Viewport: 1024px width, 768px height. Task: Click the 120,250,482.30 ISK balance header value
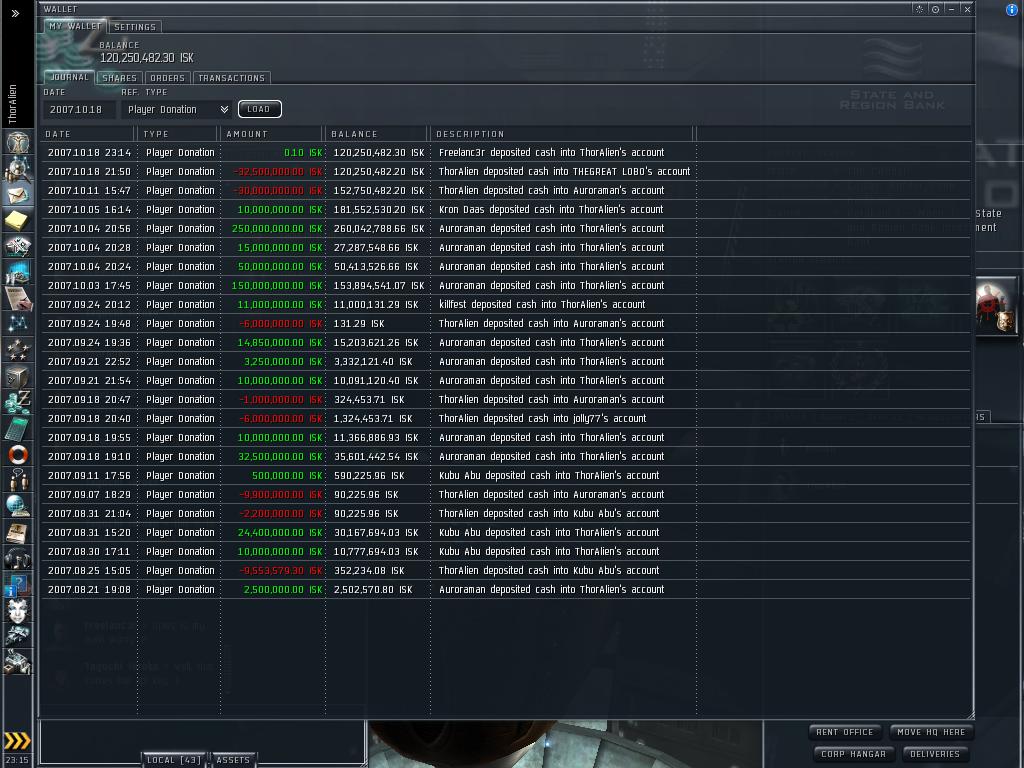[x=146, y=58]
